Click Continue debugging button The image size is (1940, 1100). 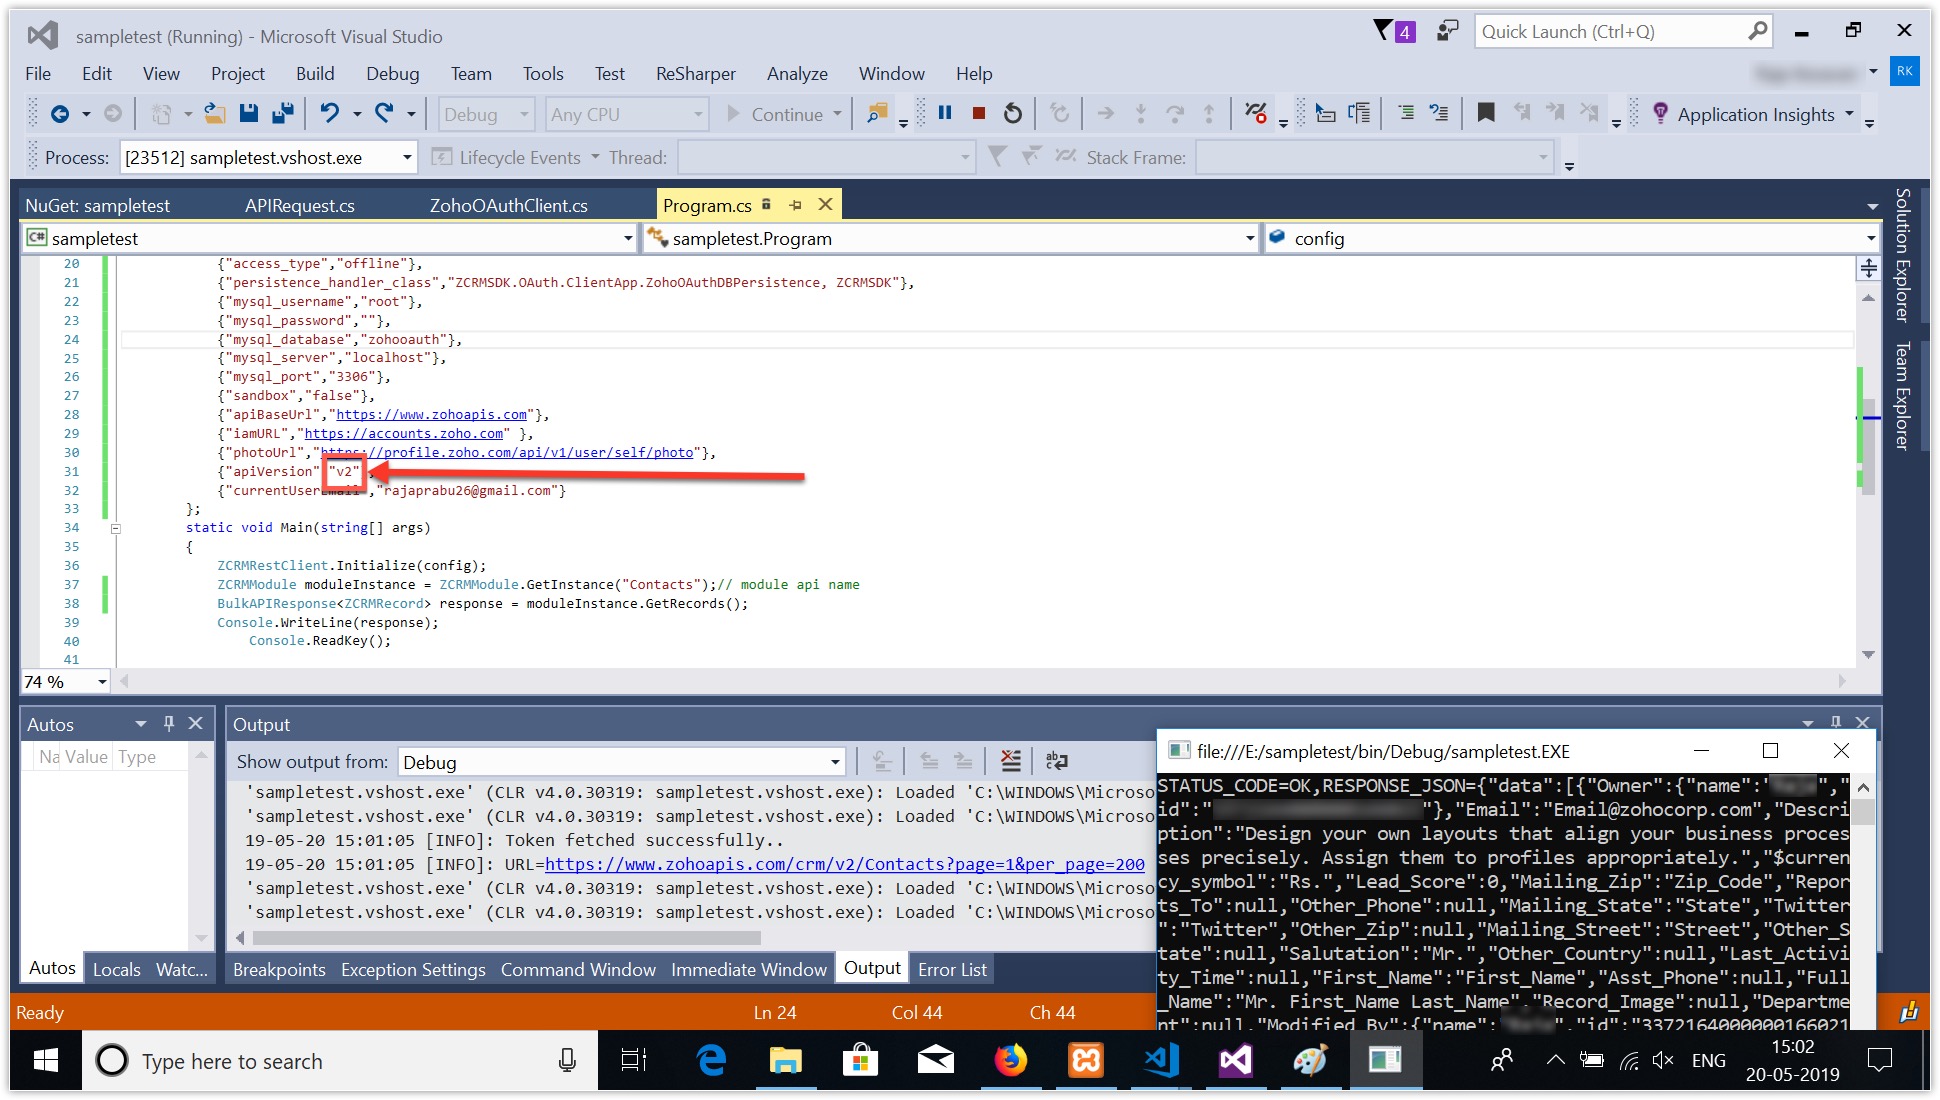coord(774,115)
